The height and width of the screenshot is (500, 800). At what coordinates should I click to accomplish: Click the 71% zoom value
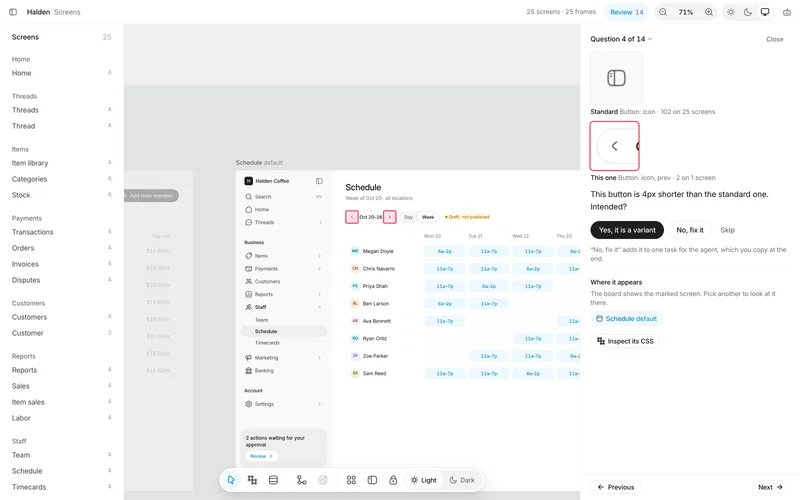click(x=686, y=12)
